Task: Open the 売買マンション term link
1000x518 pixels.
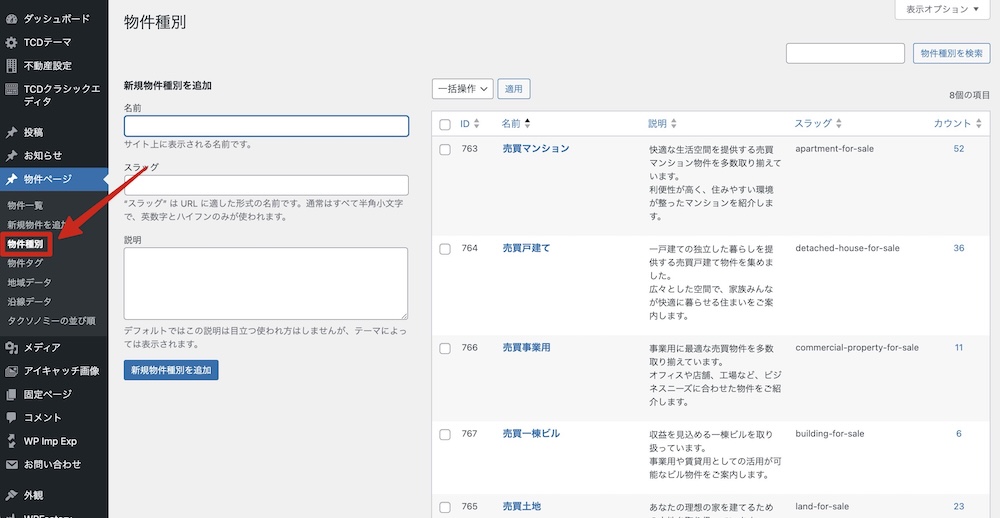Action: tap(536, 149)
